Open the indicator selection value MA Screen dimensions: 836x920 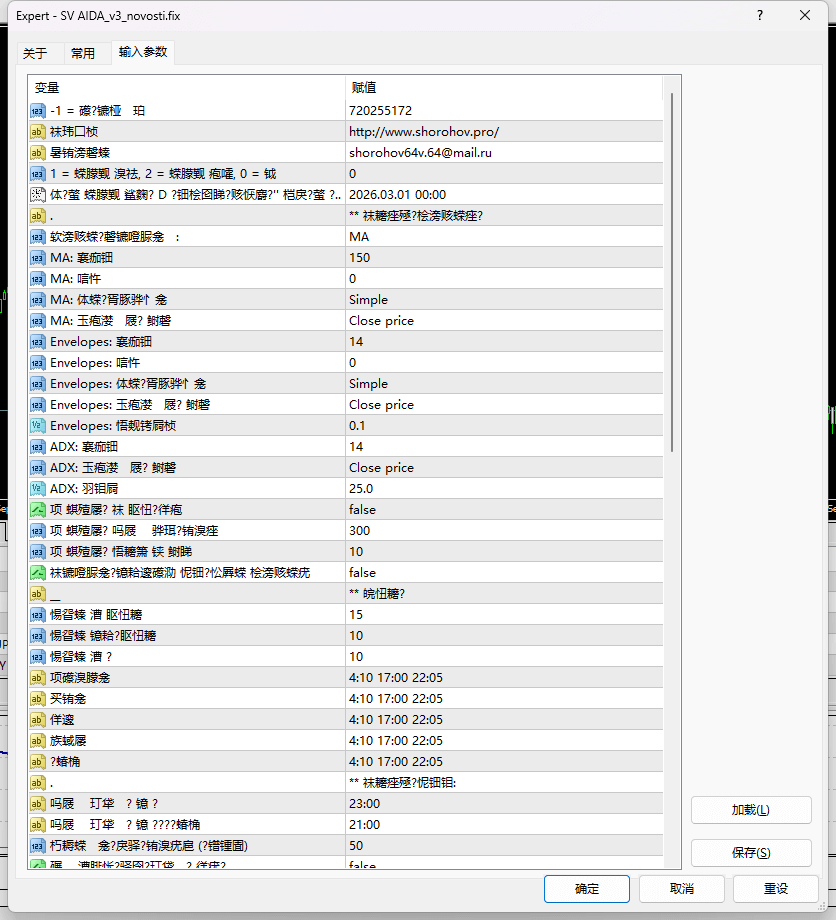(505, 237)
